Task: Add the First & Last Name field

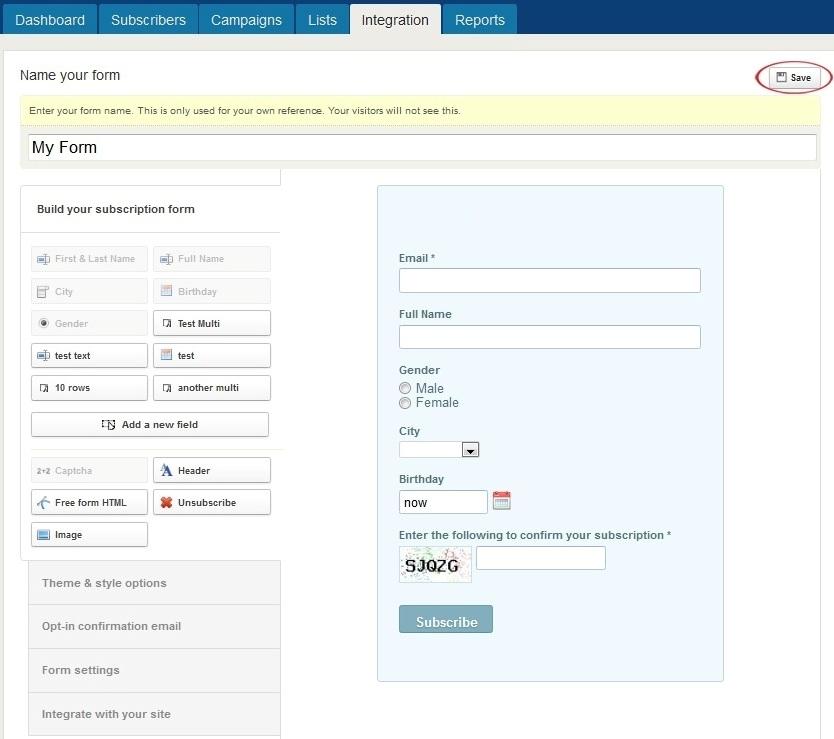Action: [89, 259]
